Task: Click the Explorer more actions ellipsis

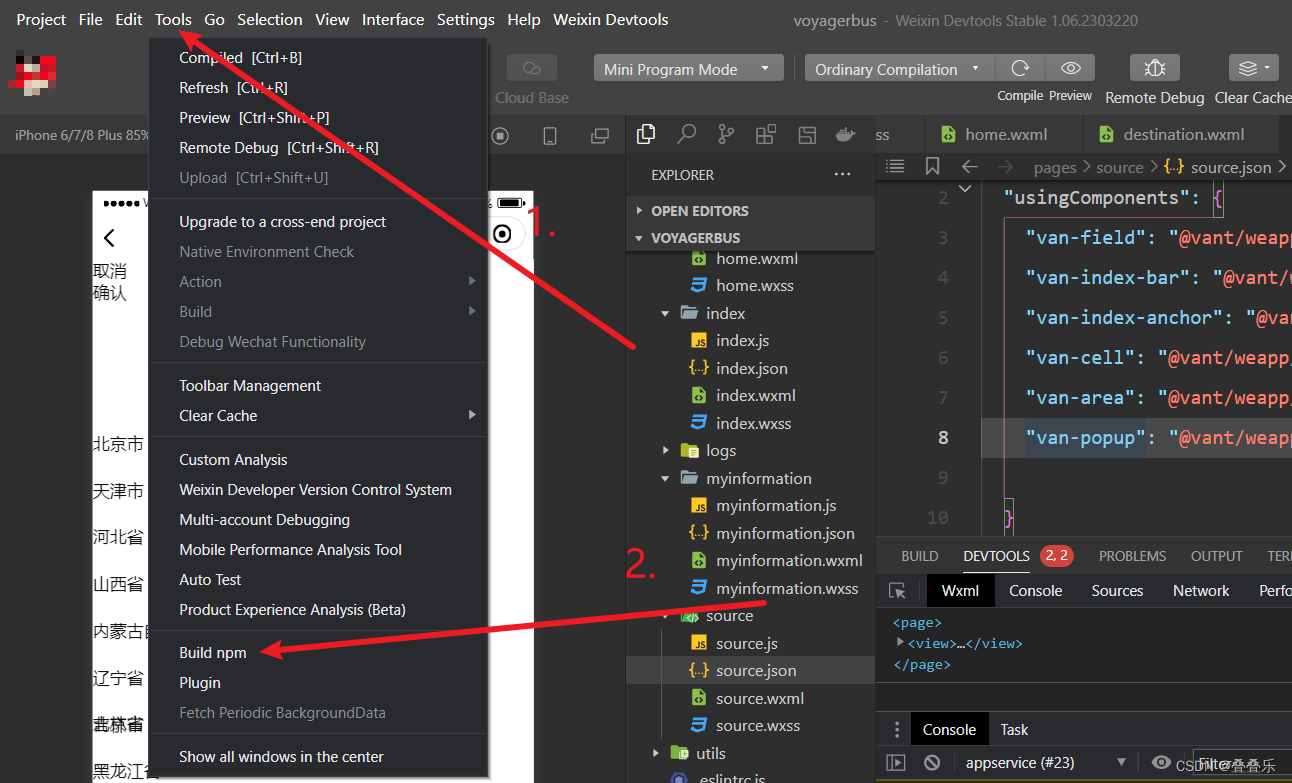Action: pos(842,175)
